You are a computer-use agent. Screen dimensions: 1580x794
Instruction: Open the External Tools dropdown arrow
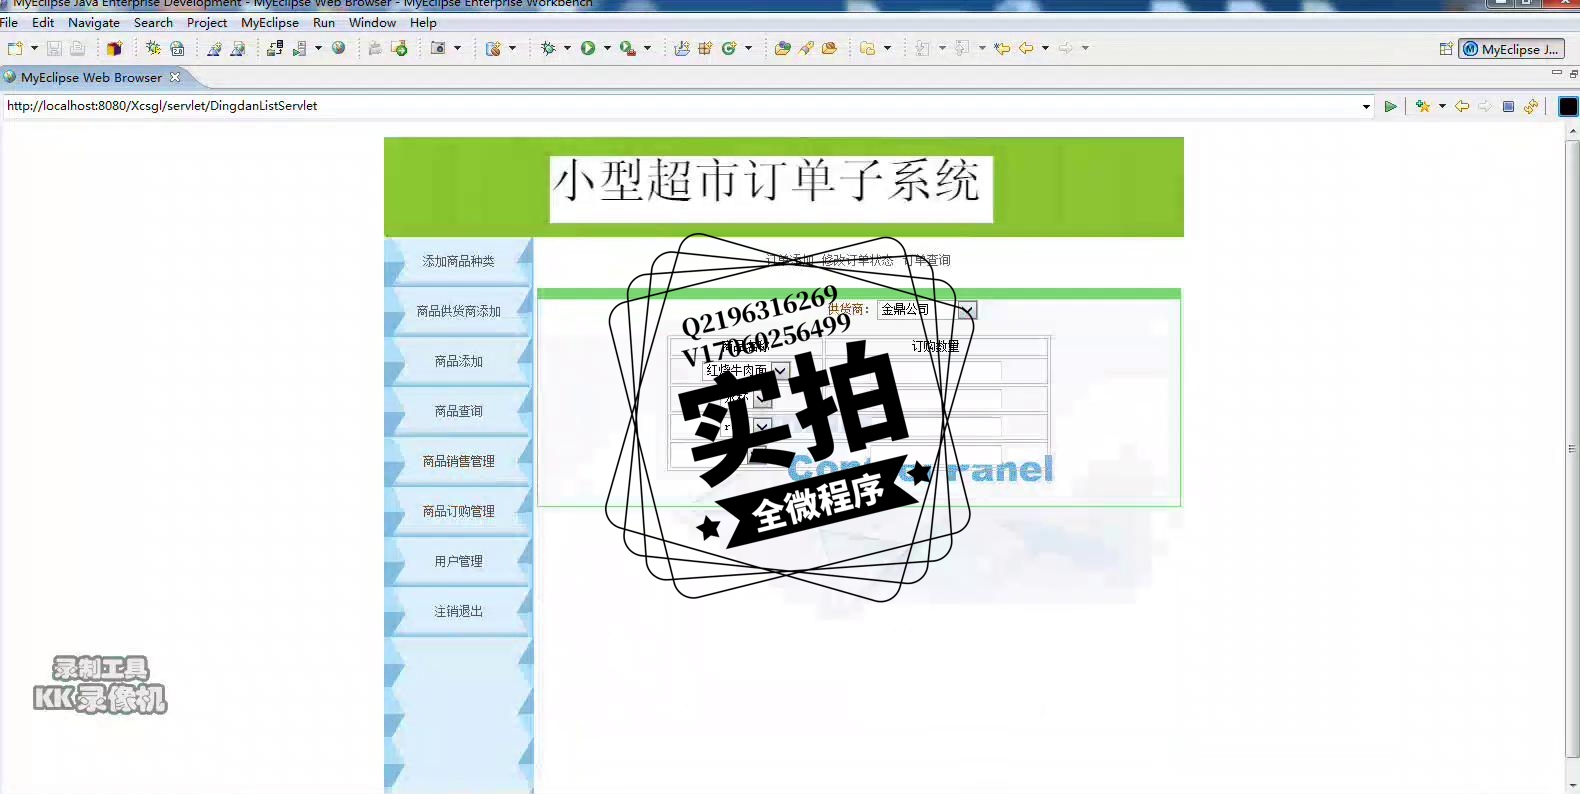(647, 48)
